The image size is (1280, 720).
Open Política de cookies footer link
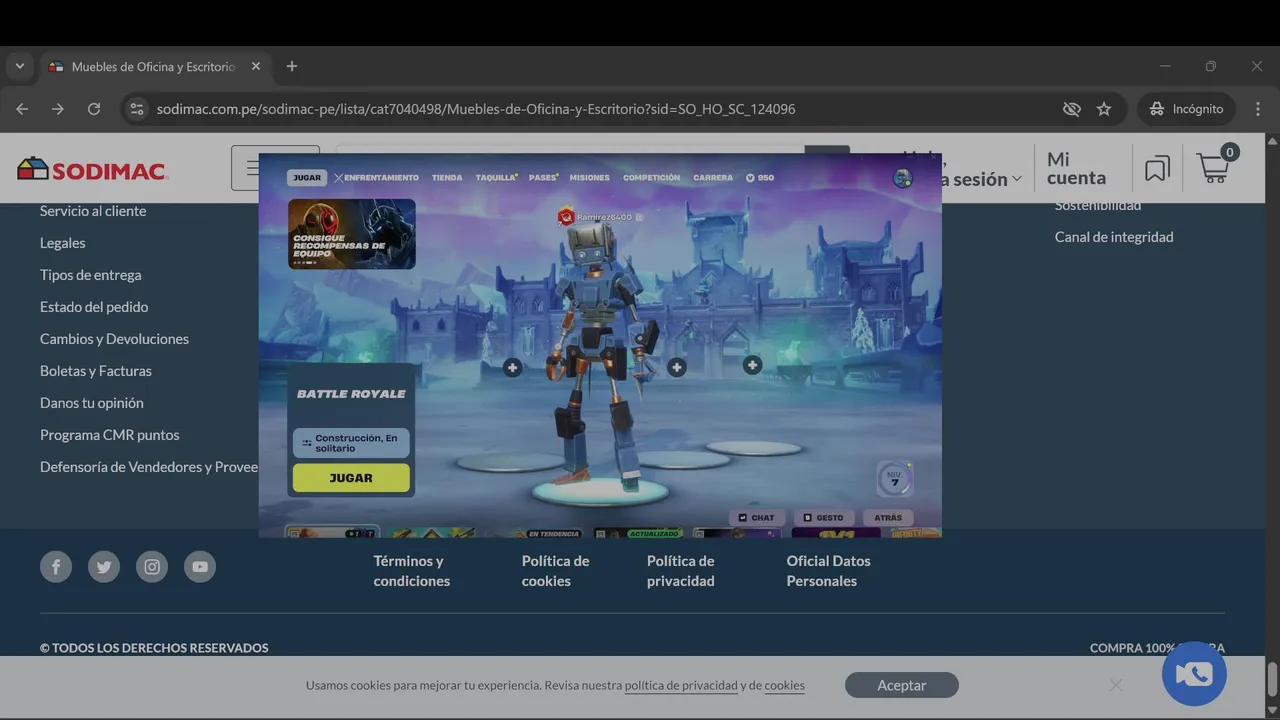tap(555, 571)
